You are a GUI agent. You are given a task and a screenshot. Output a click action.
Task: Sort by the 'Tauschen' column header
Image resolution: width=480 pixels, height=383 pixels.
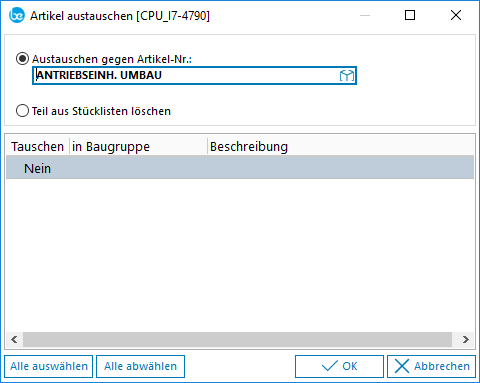click(x=37, y=147)
